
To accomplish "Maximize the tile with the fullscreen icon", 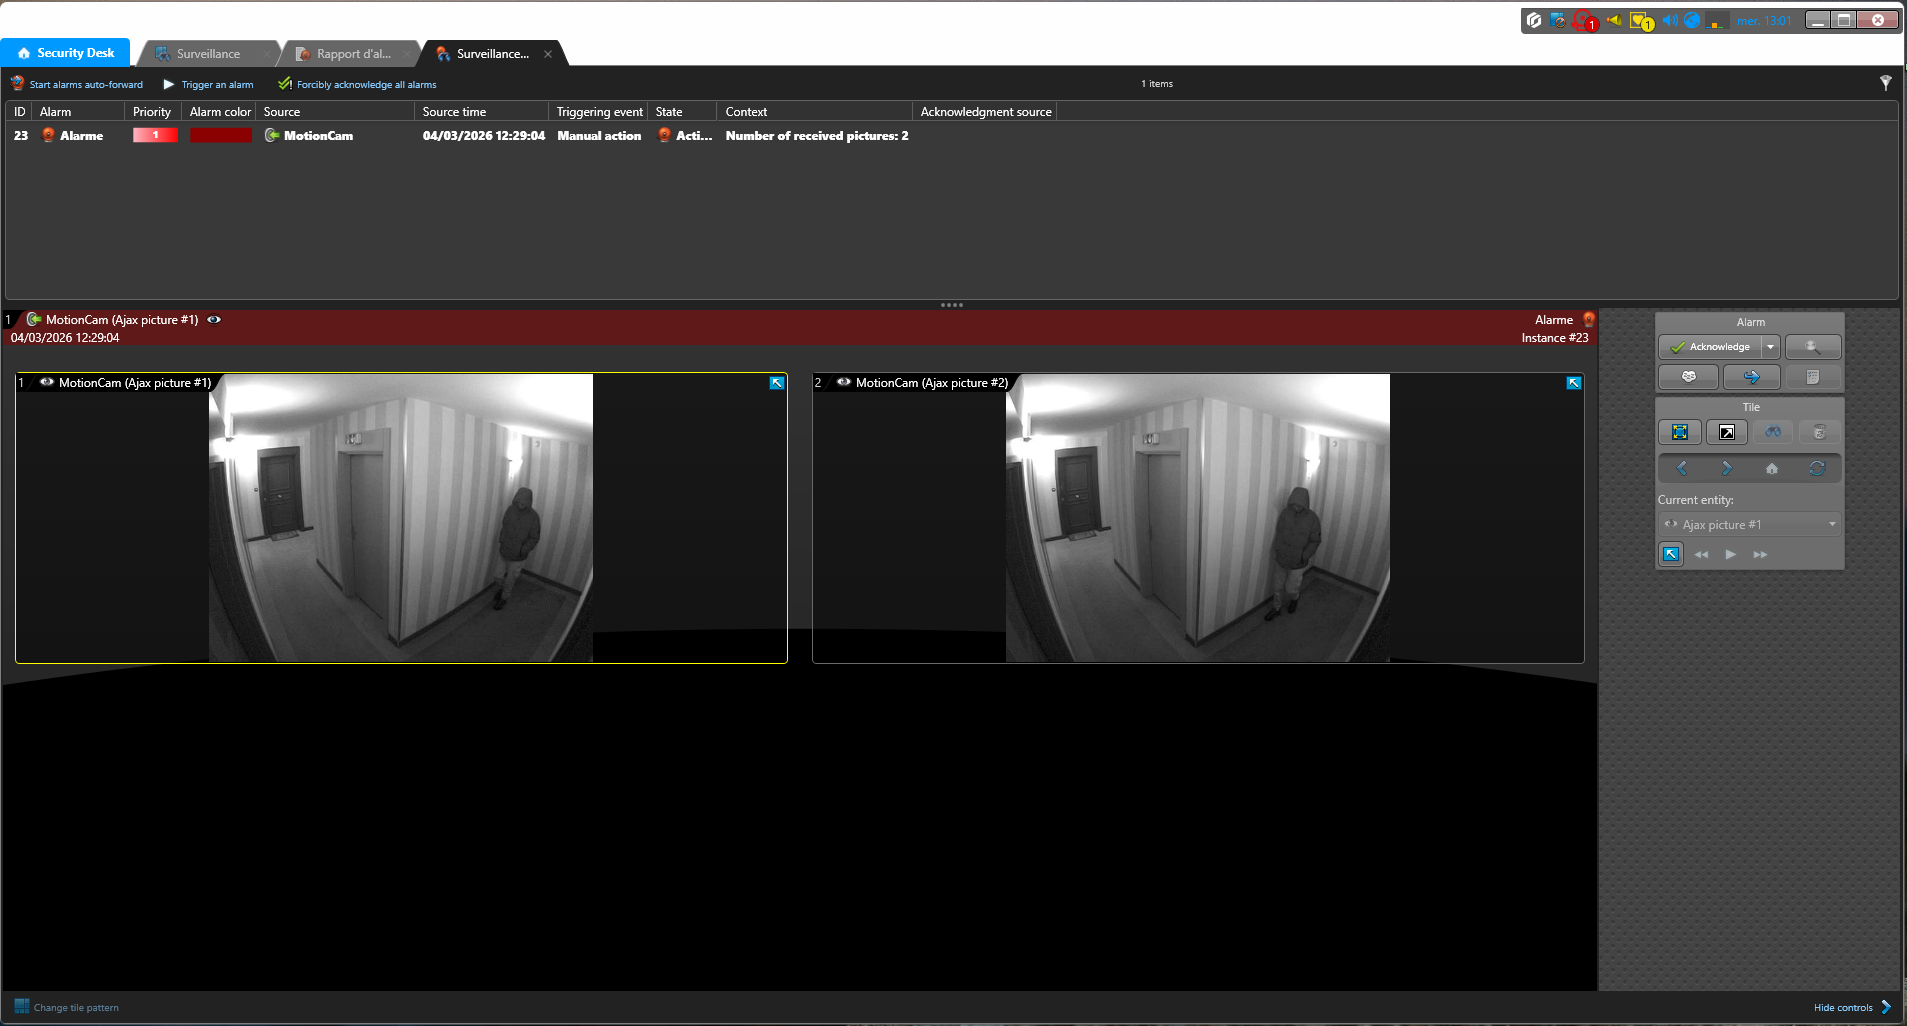I will 1680,432.
